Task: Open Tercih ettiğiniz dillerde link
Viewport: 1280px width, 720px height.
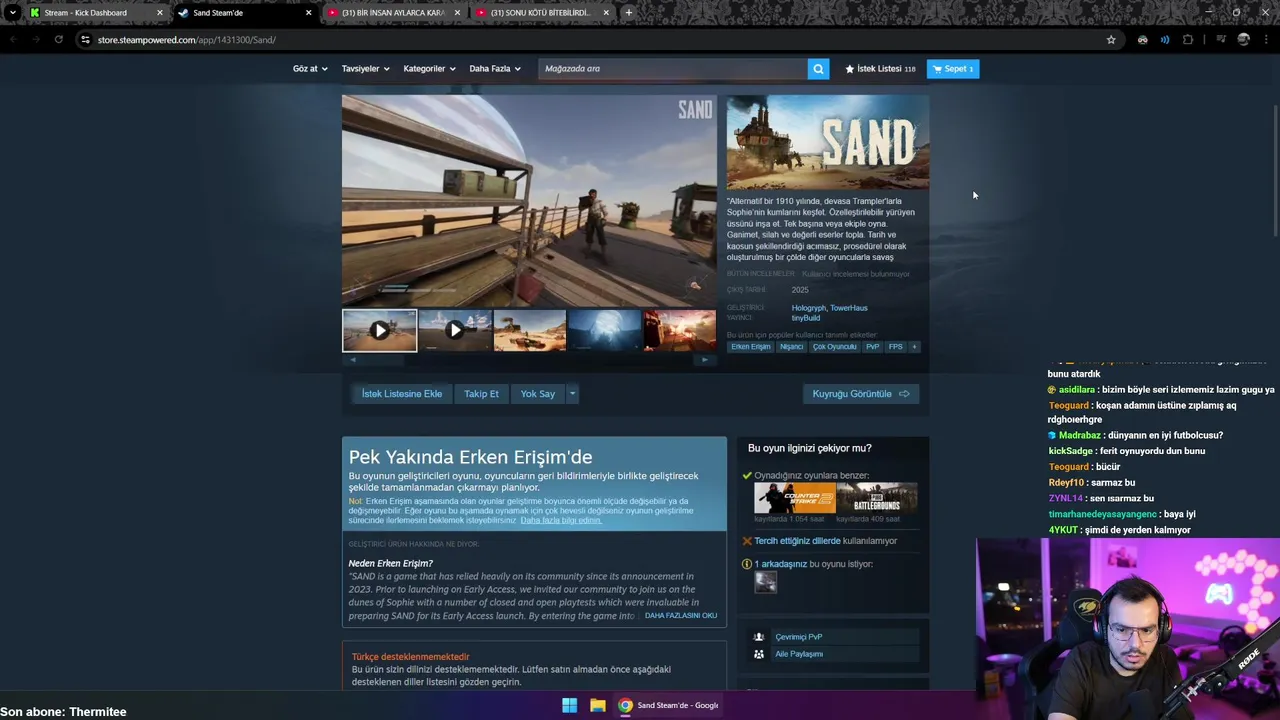Action: click(797, 541)
